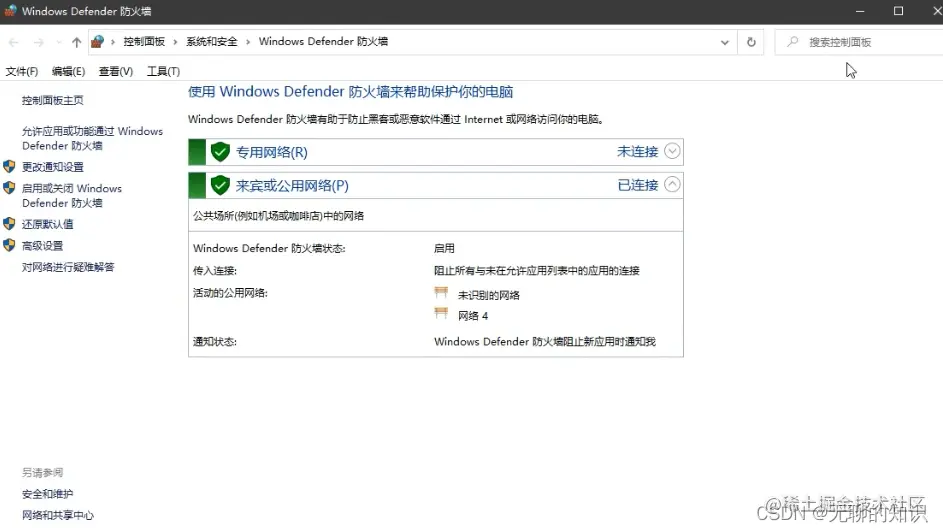Click 还原默认值 link
The height and width of the screenshot is (532, 943).
48,224
